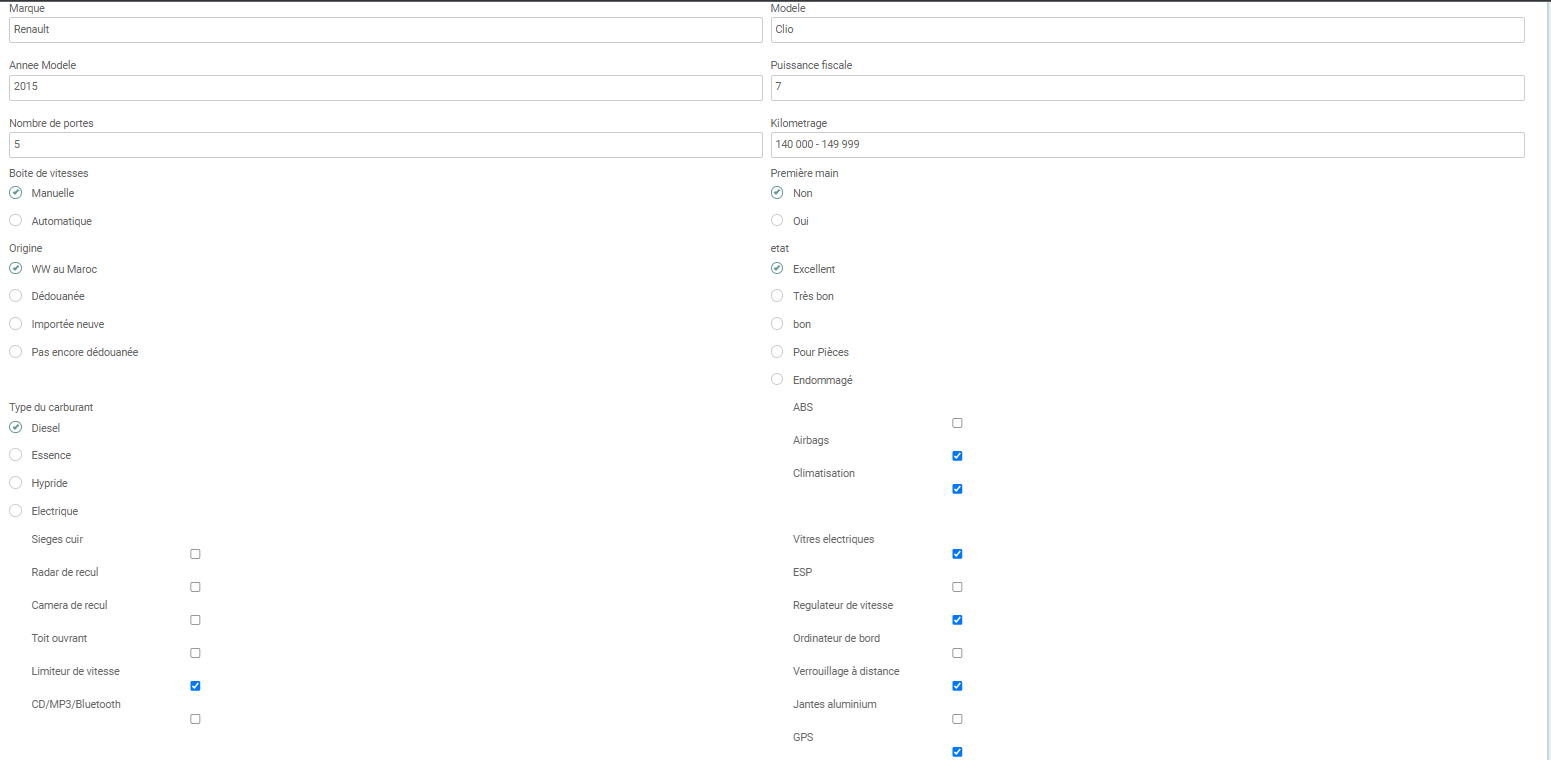Choose Oui for Première main

[777, 219]
